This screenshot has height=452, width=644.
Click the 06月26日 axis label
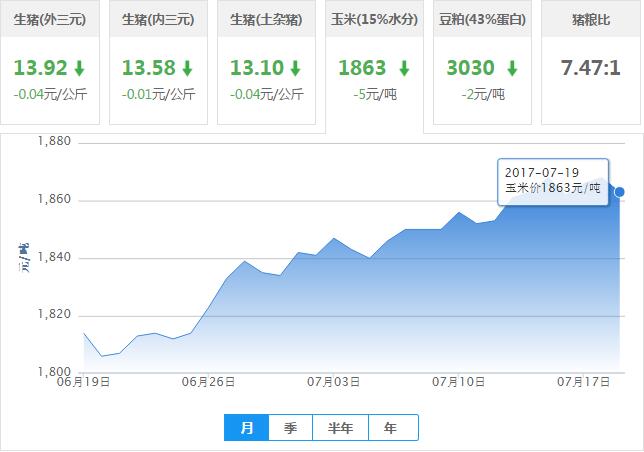(x=208, y=382)
